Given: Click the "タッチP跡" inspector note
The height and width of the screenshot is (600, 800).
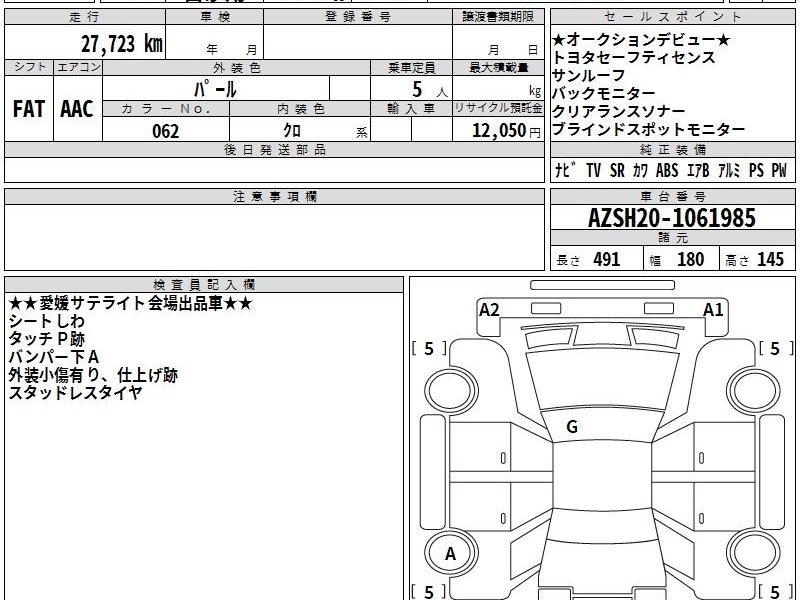Looking at the screenshot, I should click(x=46, y=339).
